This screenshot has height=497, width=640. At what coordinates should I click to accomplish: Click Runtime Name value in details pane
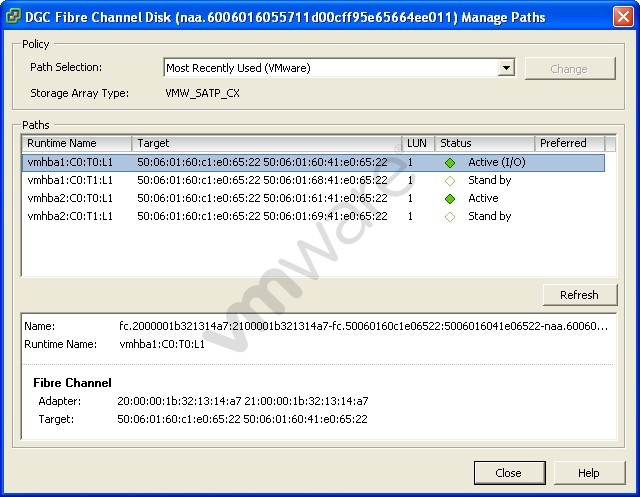coord(162,344)
